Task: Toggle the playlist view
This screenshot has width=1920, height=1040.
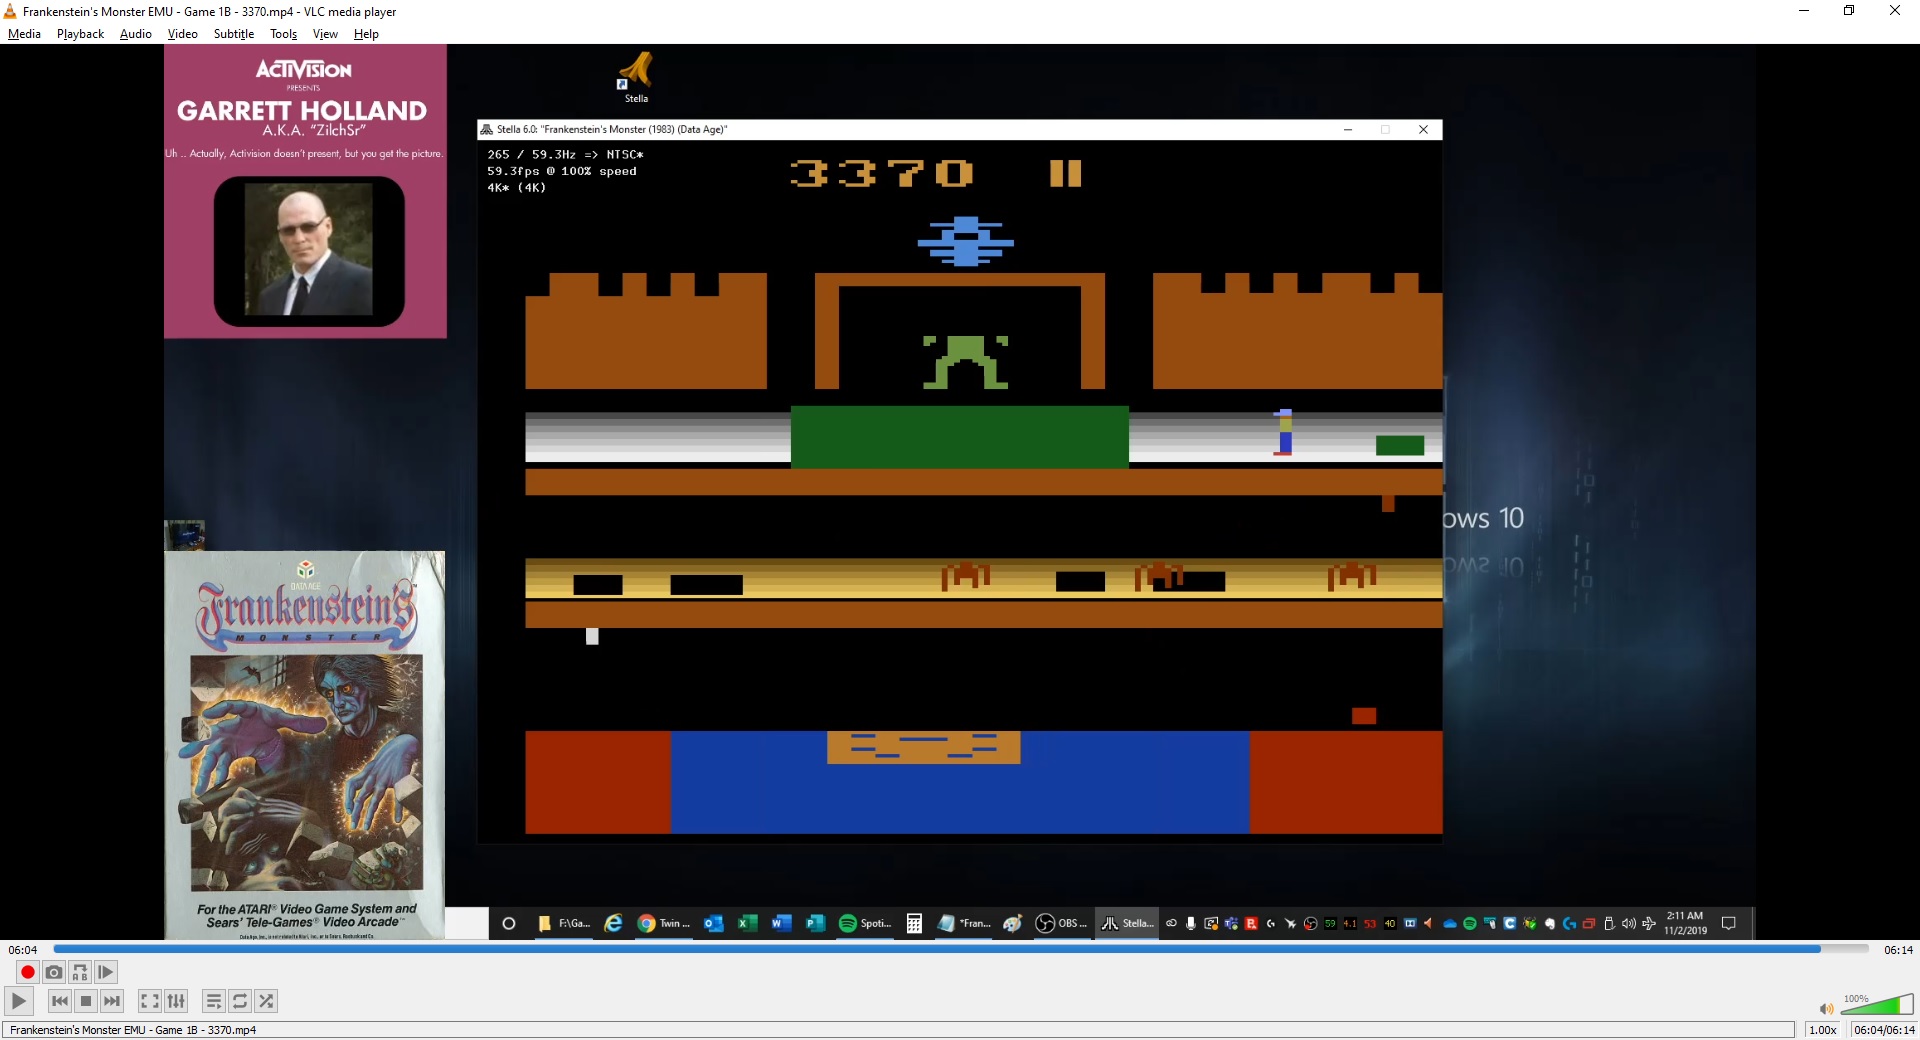Action: pos(214,1001)
